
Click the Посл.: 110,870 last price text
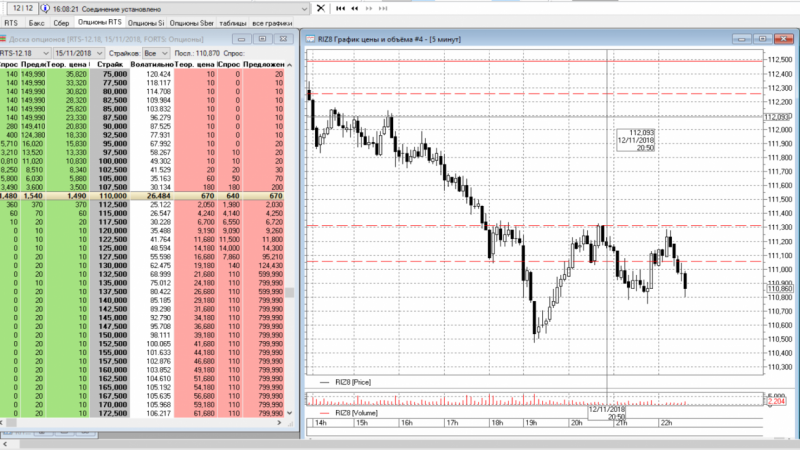pos(197,53)
